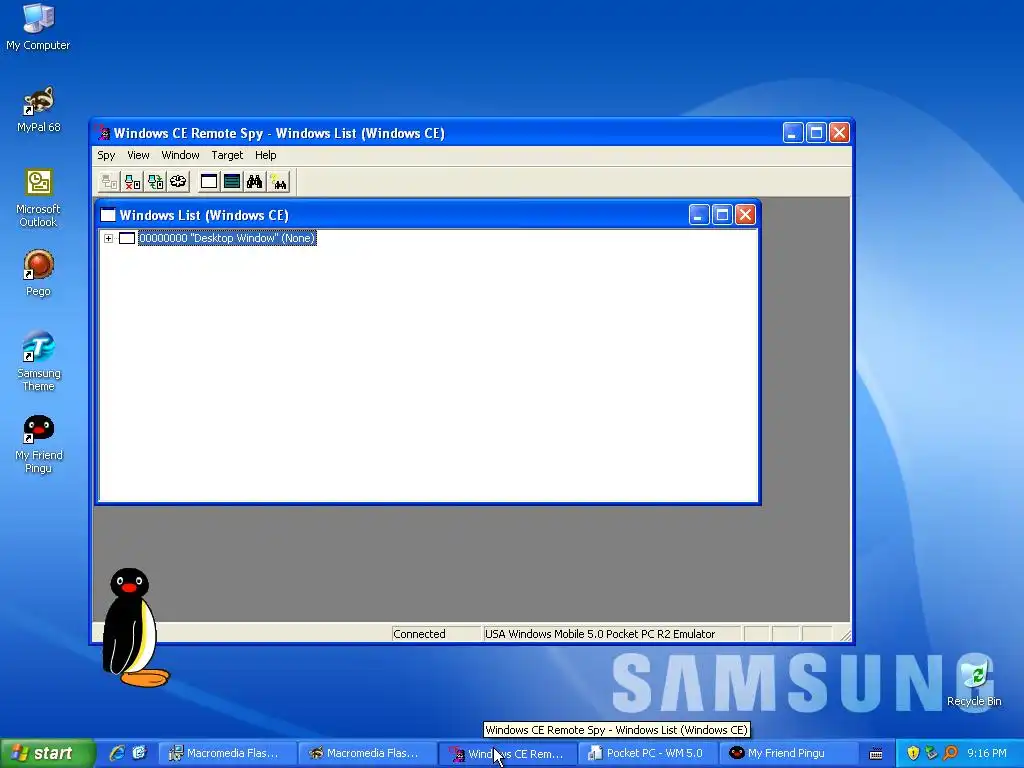Click the Windows List child window system icon
Screen dimensions: 1024x768
tap(108, 215)
